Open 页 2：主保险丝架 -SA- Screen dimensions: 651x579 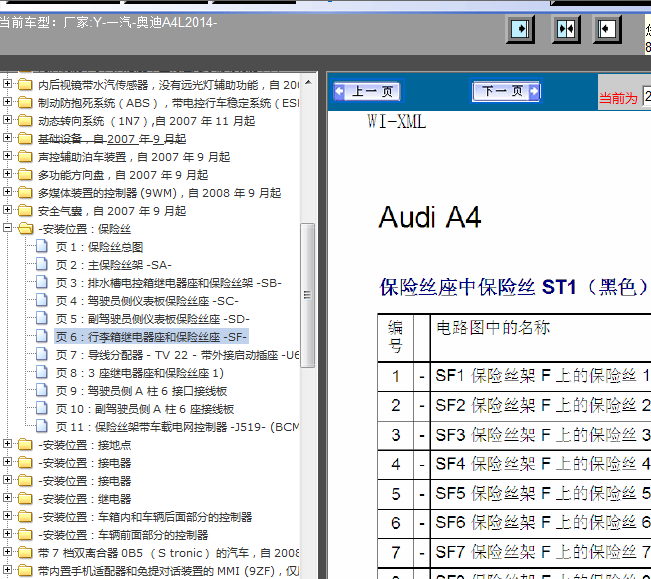point(113,265)
